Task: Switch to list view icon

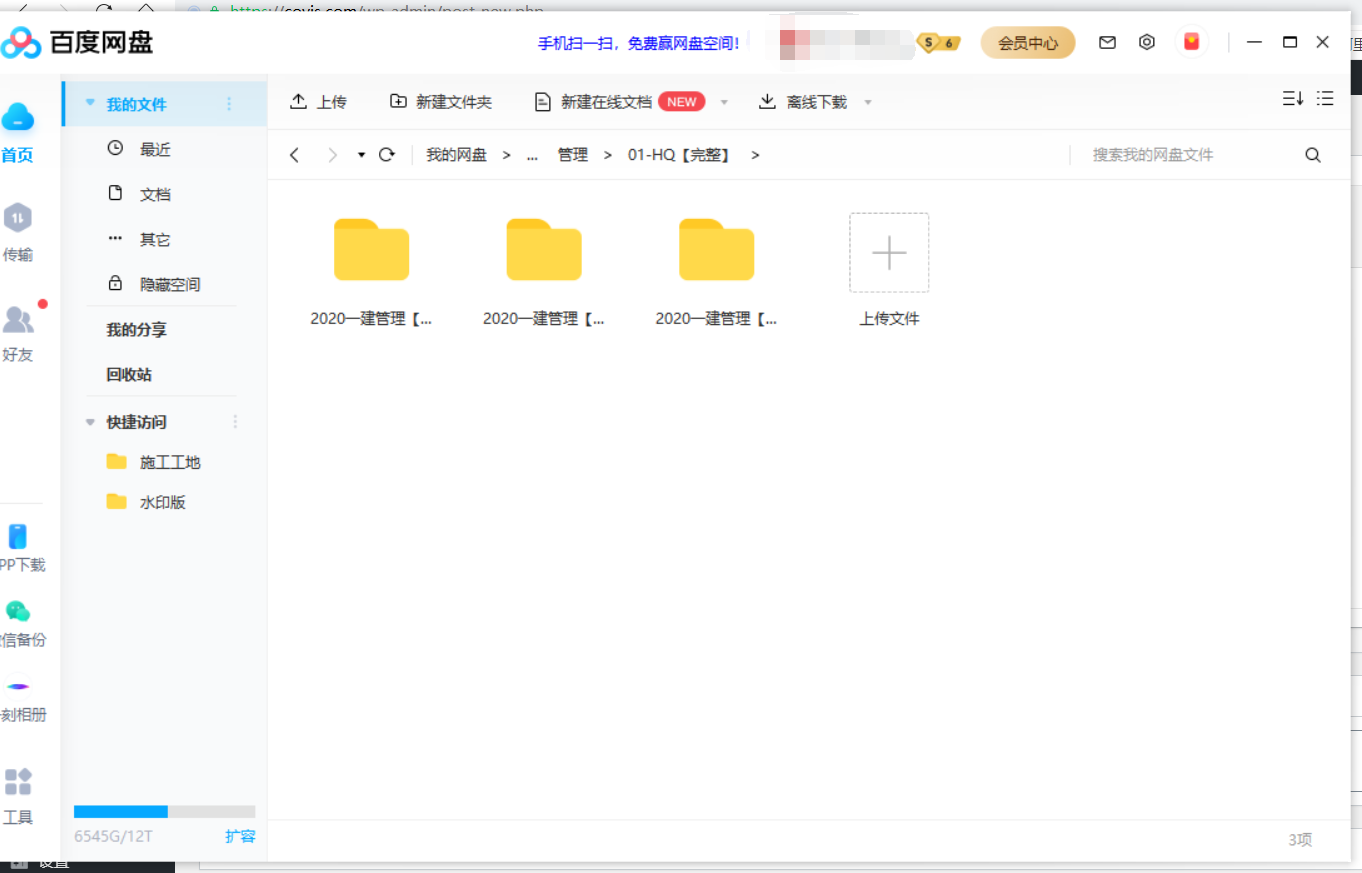Action: [x=1325, y=98]
